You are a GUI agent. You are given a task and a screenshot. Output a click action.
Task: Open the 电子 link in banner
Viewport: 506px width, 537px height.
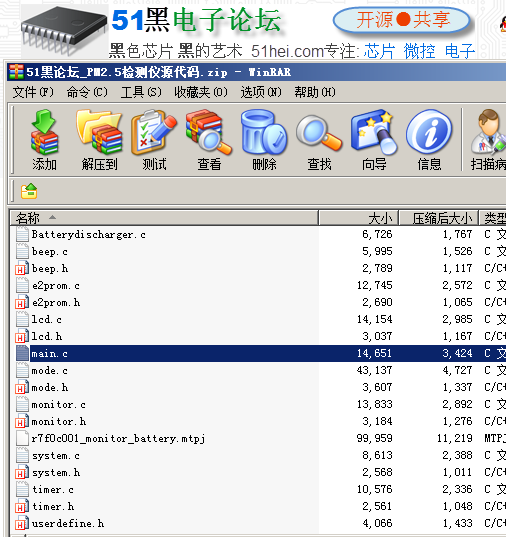coord(460,51)
